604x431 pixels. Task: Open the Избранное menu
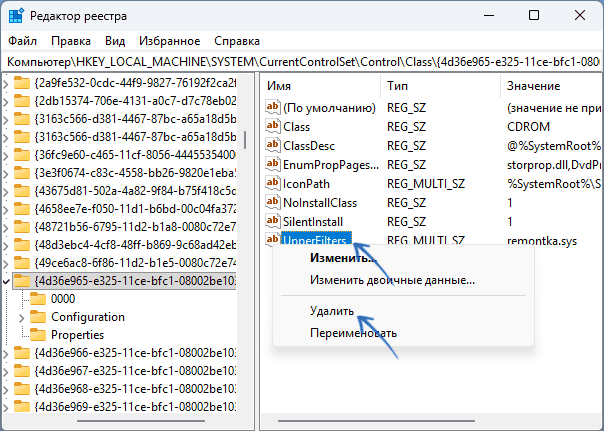pos(169,41)
